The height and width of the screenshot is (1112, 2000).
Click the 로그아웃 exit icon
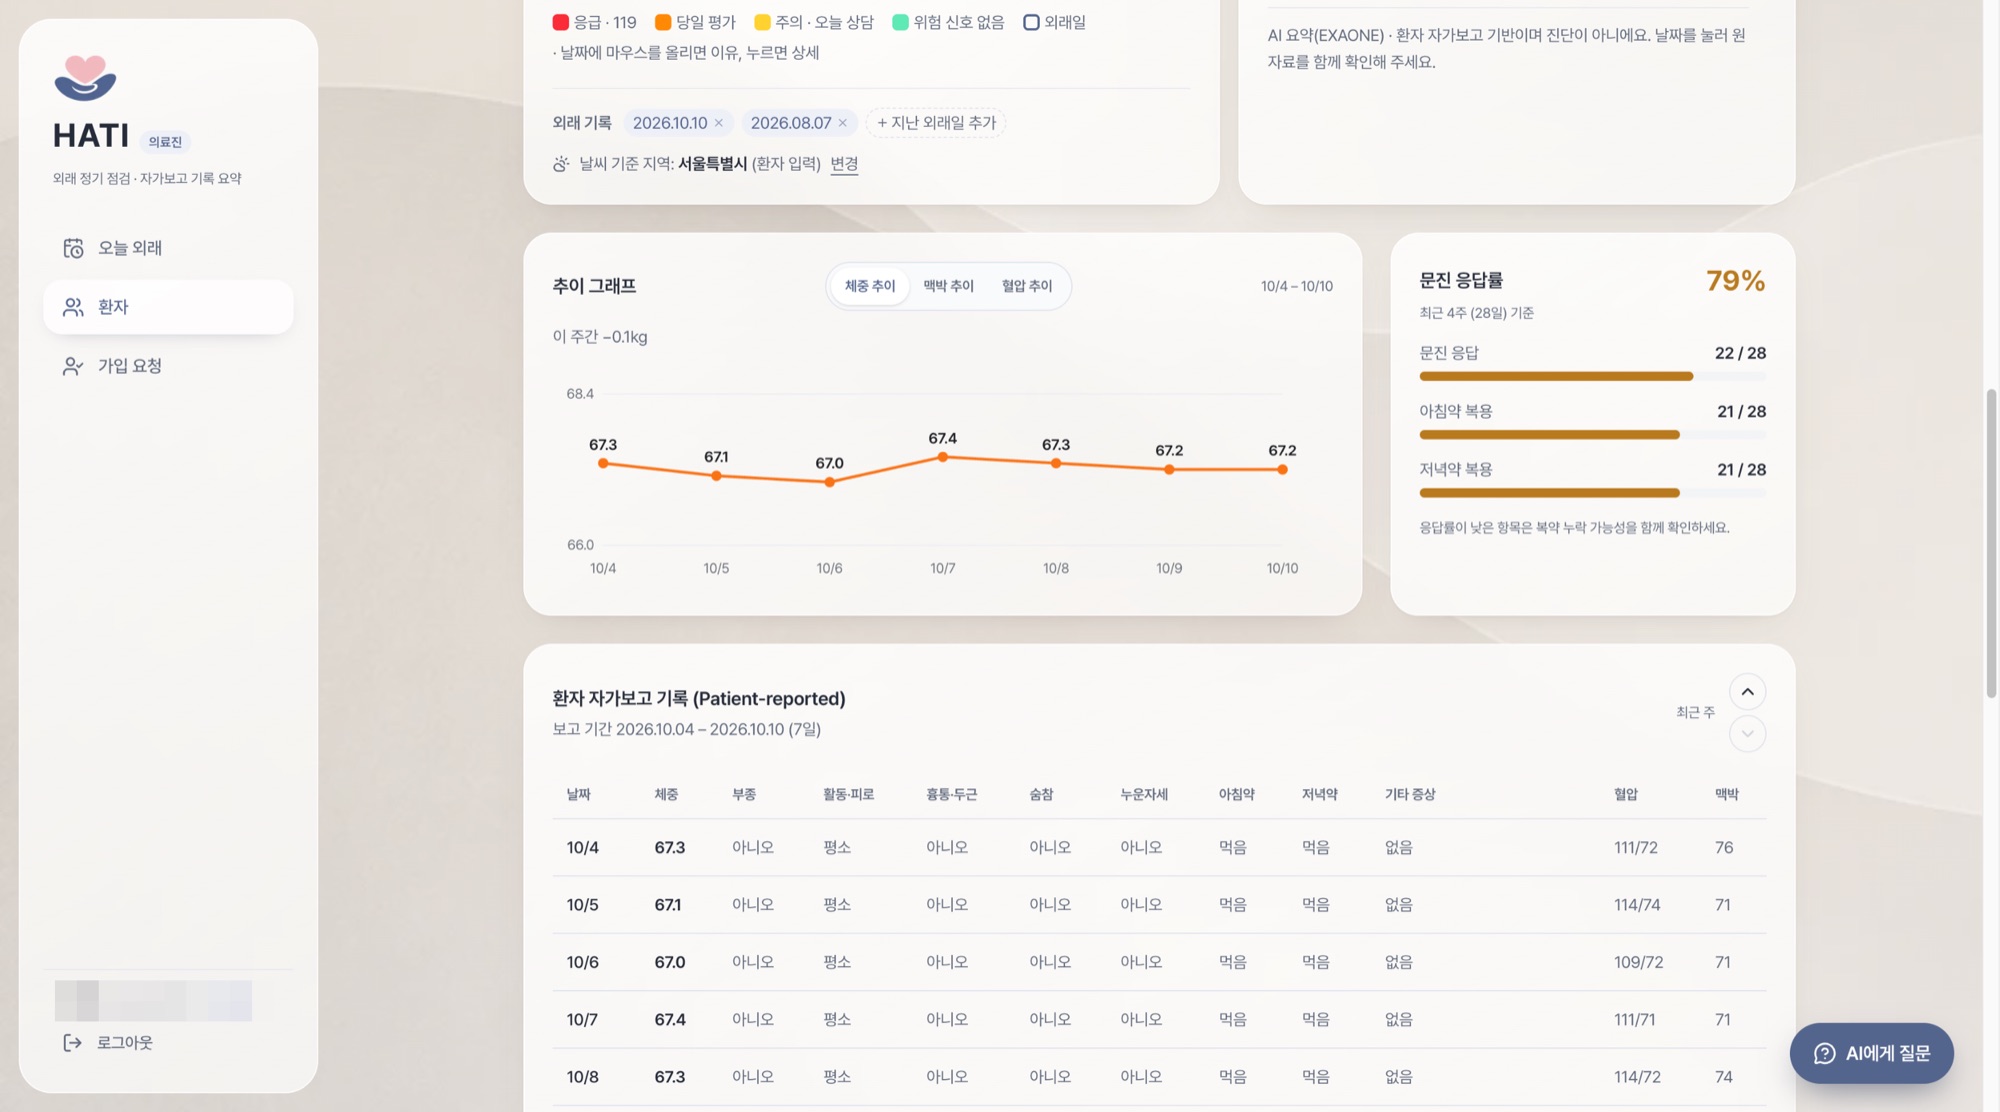point(73,1043)
